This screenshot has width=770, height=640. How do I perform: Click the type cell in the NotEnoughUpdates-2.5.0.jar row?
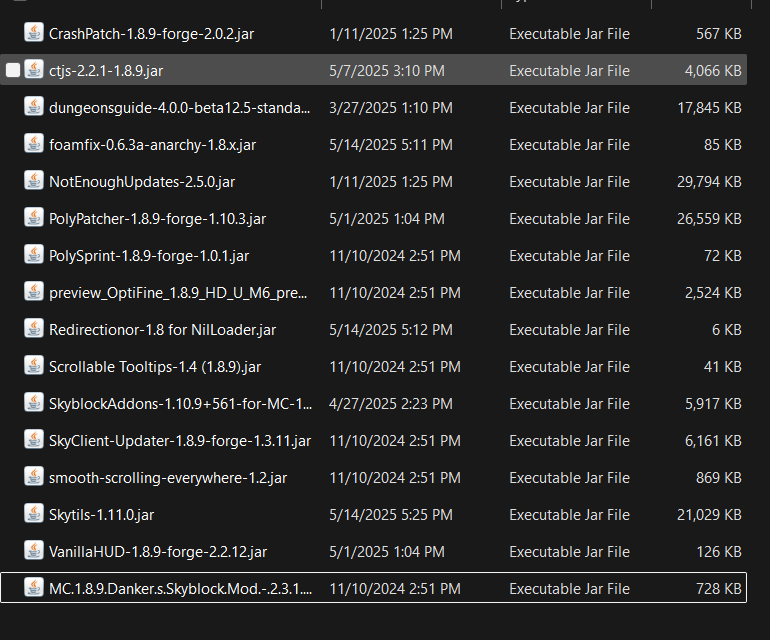[569, 182]
